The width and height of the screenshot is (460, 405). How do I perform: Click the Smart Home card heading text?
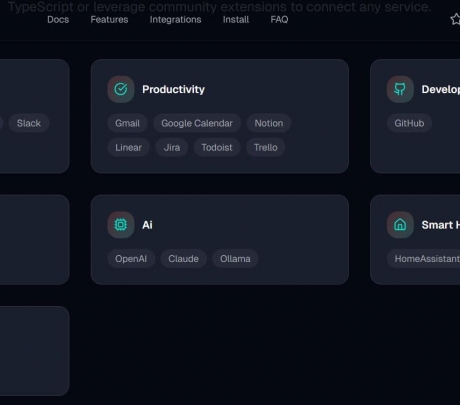click(x=441, y=225)
